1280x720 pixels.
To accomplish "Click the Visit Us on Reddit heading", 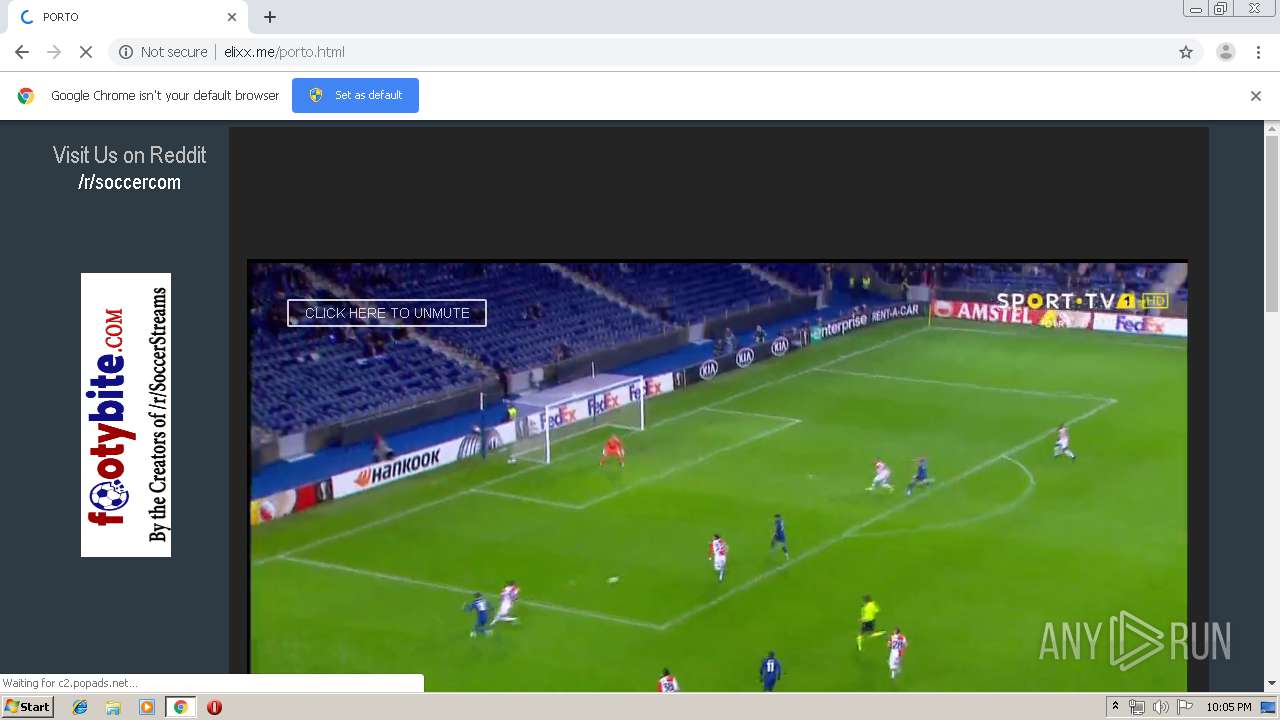I will pyautogui.click(x=129, y=155).
